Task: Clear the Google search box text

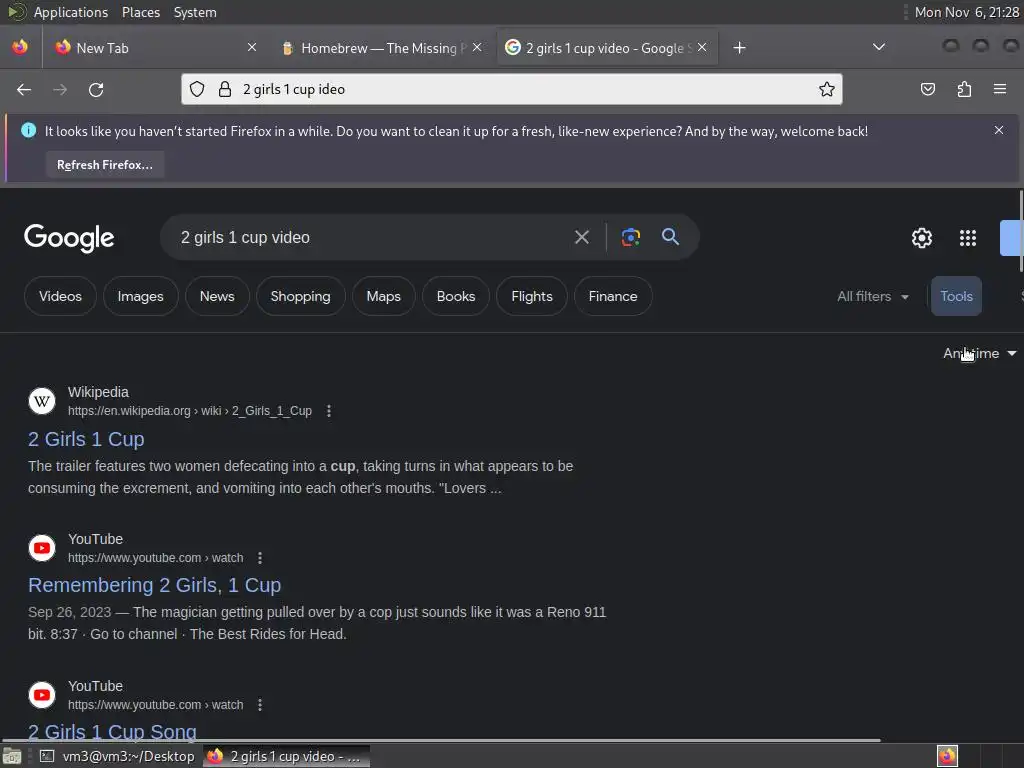Action: pyautogui.click(x=582, y=237)
